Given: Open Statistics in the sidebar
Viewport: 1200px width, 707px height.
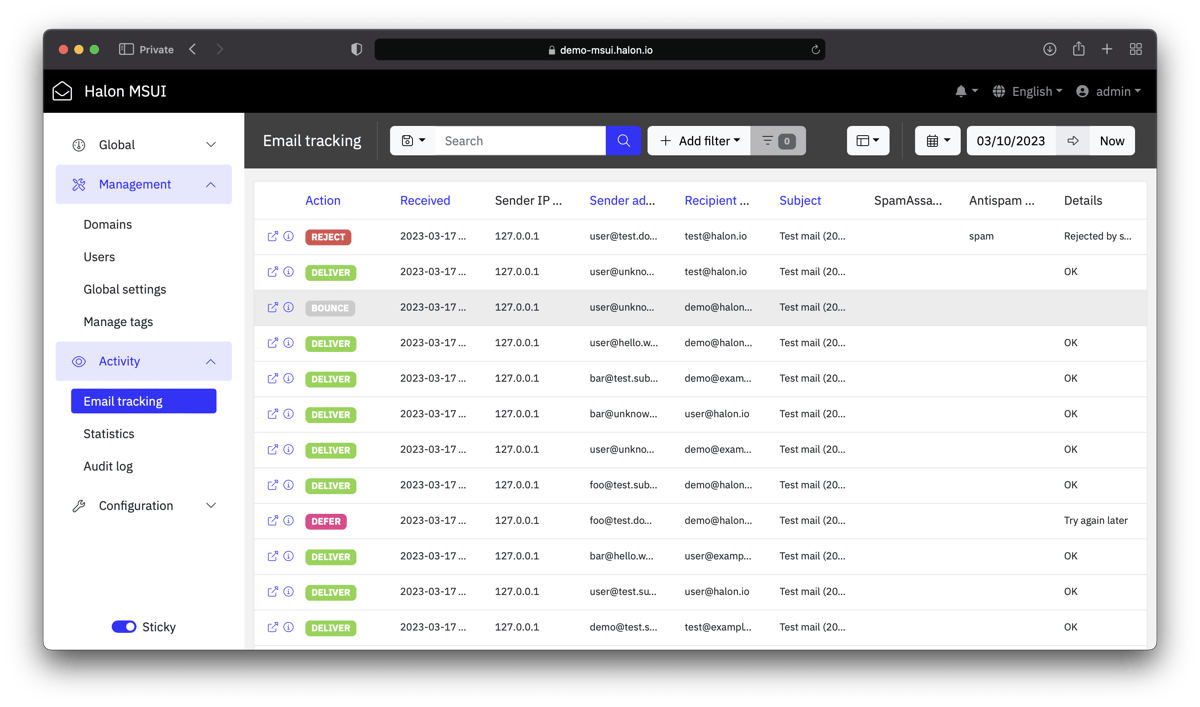Looking at the screenshot, I should coord(109,434).
